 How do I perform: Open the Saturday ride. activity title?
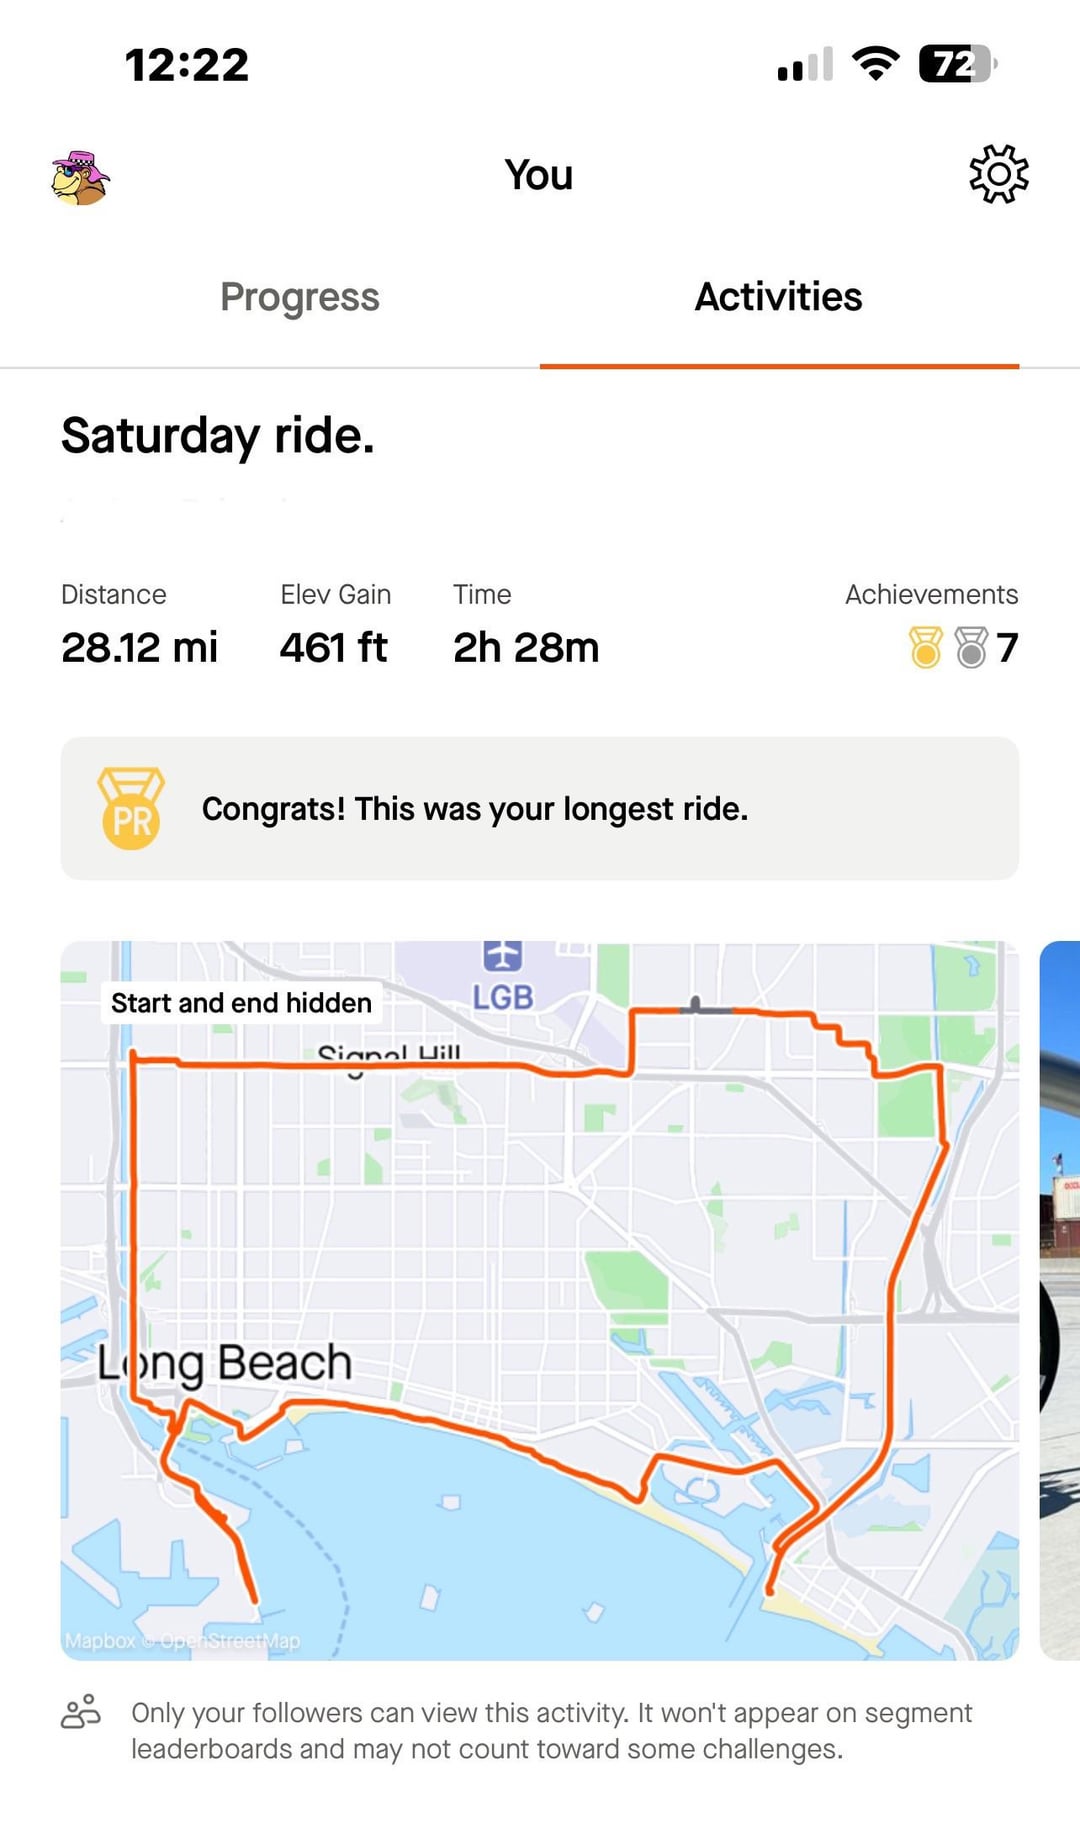pos(218,436)
